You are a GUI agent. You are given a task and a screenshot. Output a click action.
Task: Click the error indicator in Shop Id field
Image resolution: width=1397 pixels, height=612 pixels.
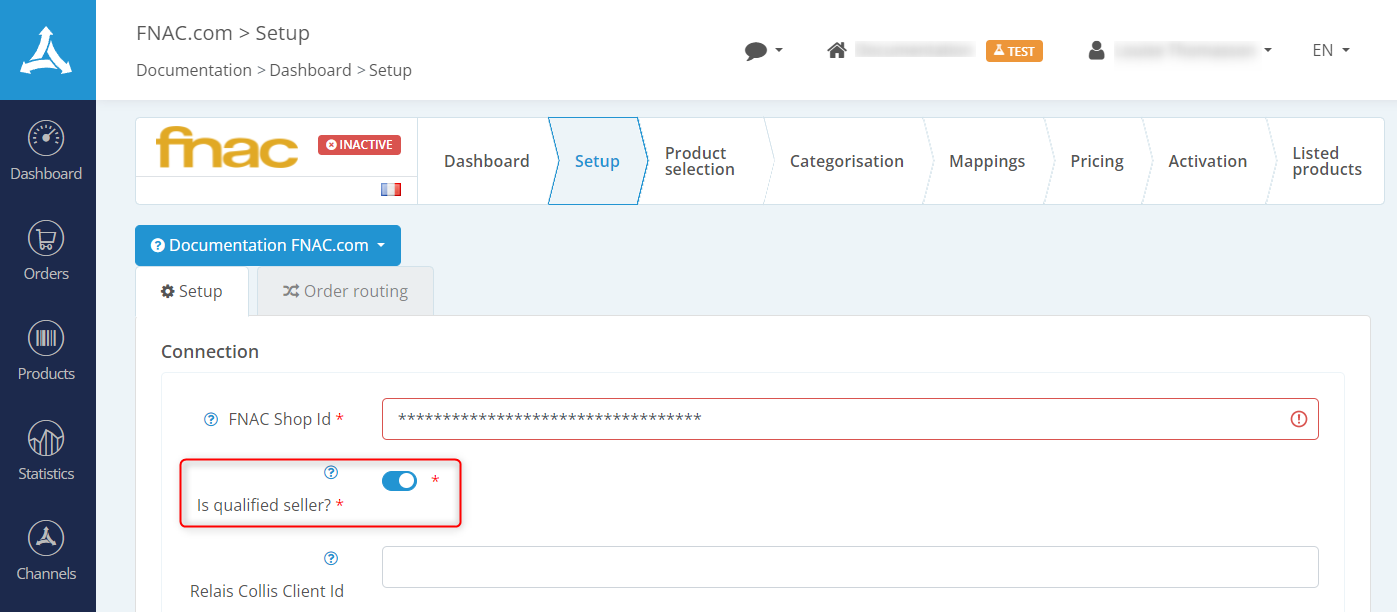point(1298,419)
